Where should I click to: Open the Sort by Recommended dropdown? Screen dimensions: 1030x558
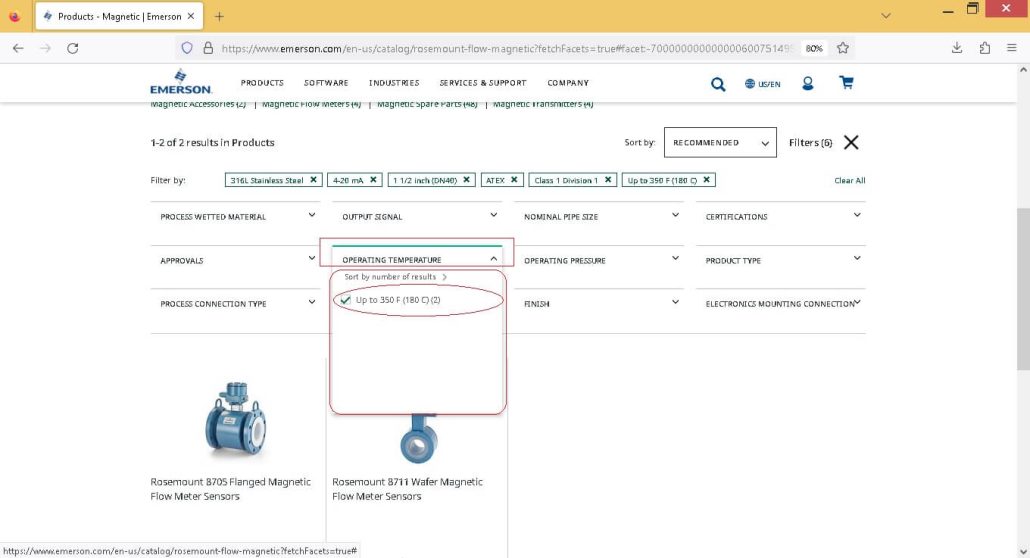720,143
